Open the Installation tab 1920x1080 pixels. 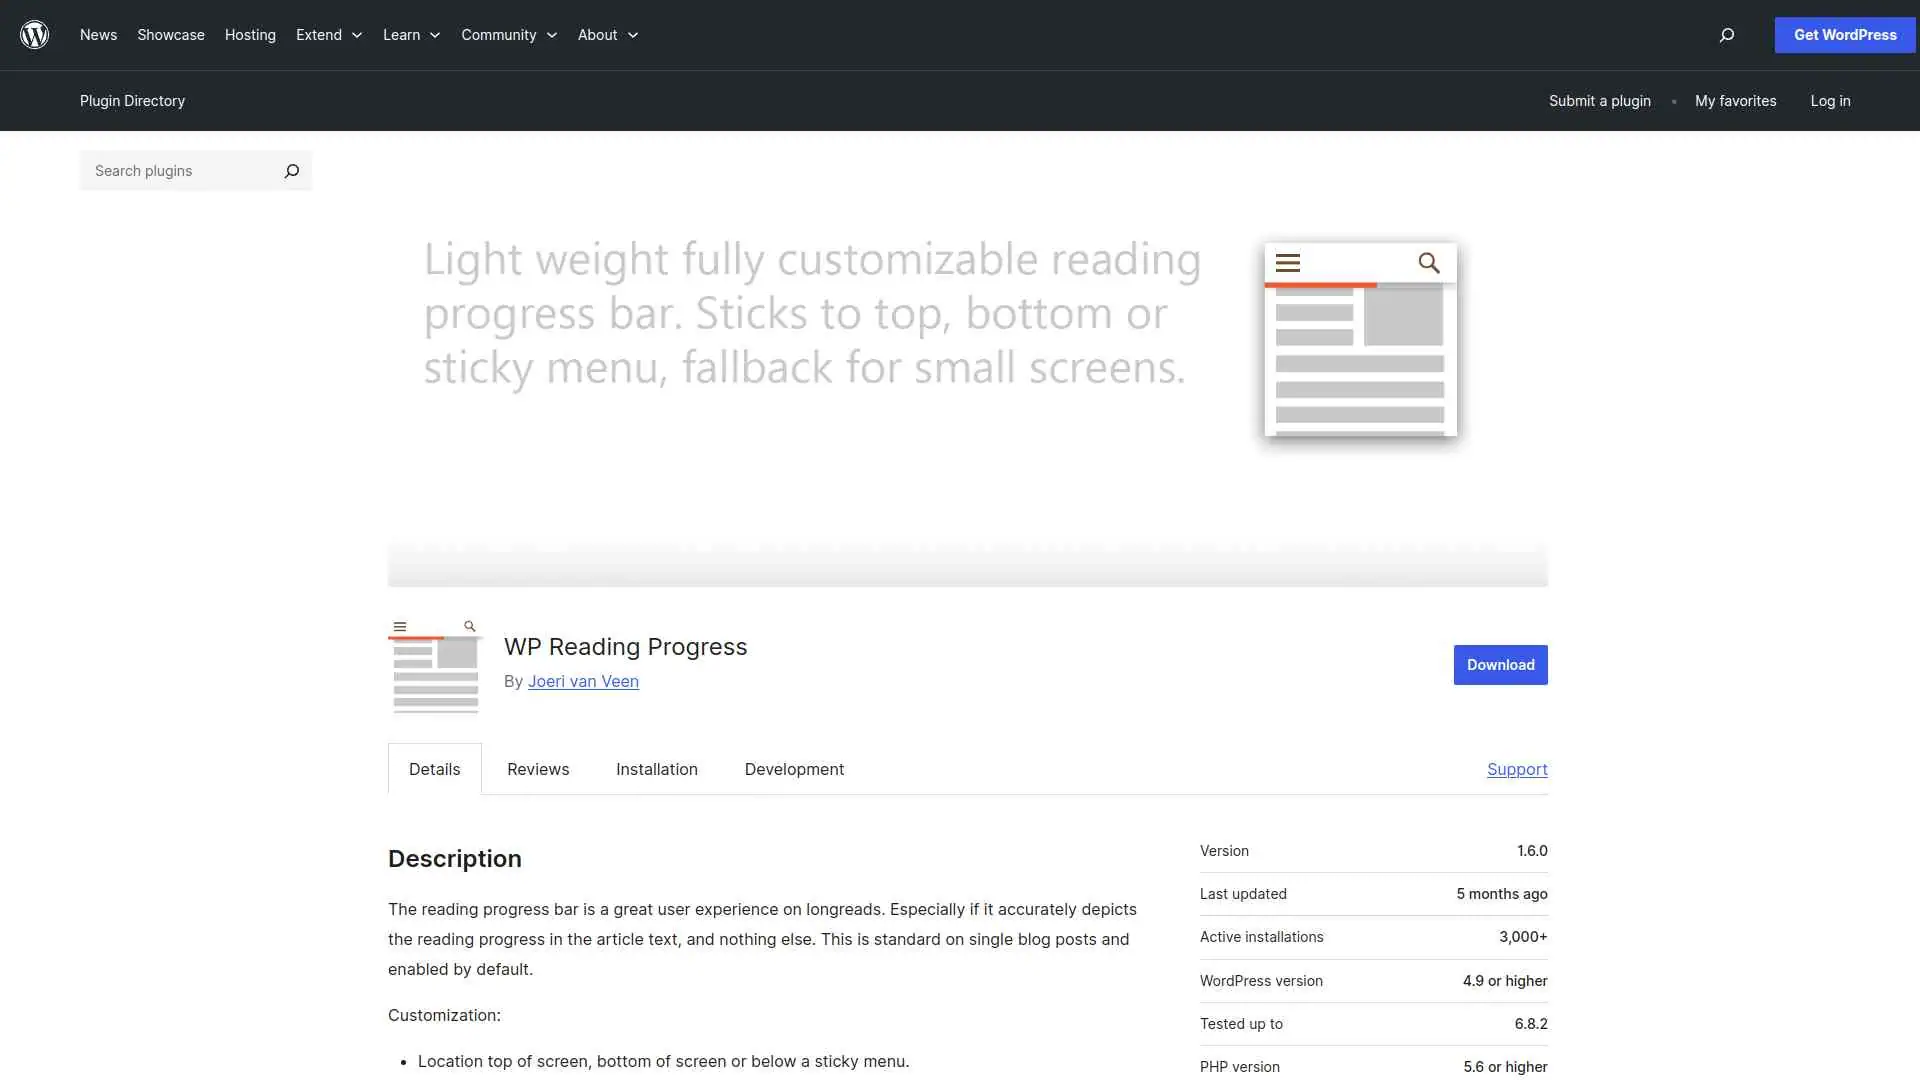click(x=656, y=769)
